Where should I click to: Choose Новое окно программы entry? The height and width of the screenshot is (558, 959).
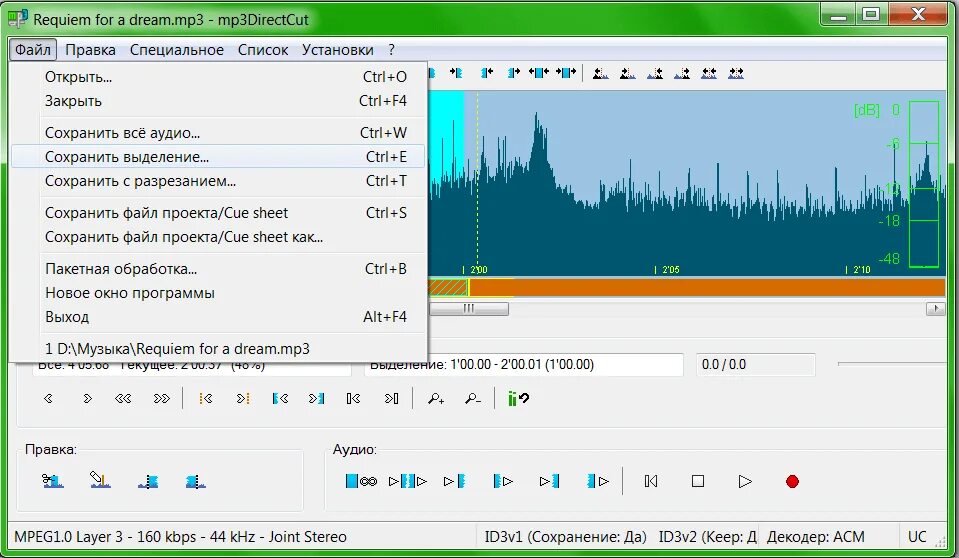[218, 292]
